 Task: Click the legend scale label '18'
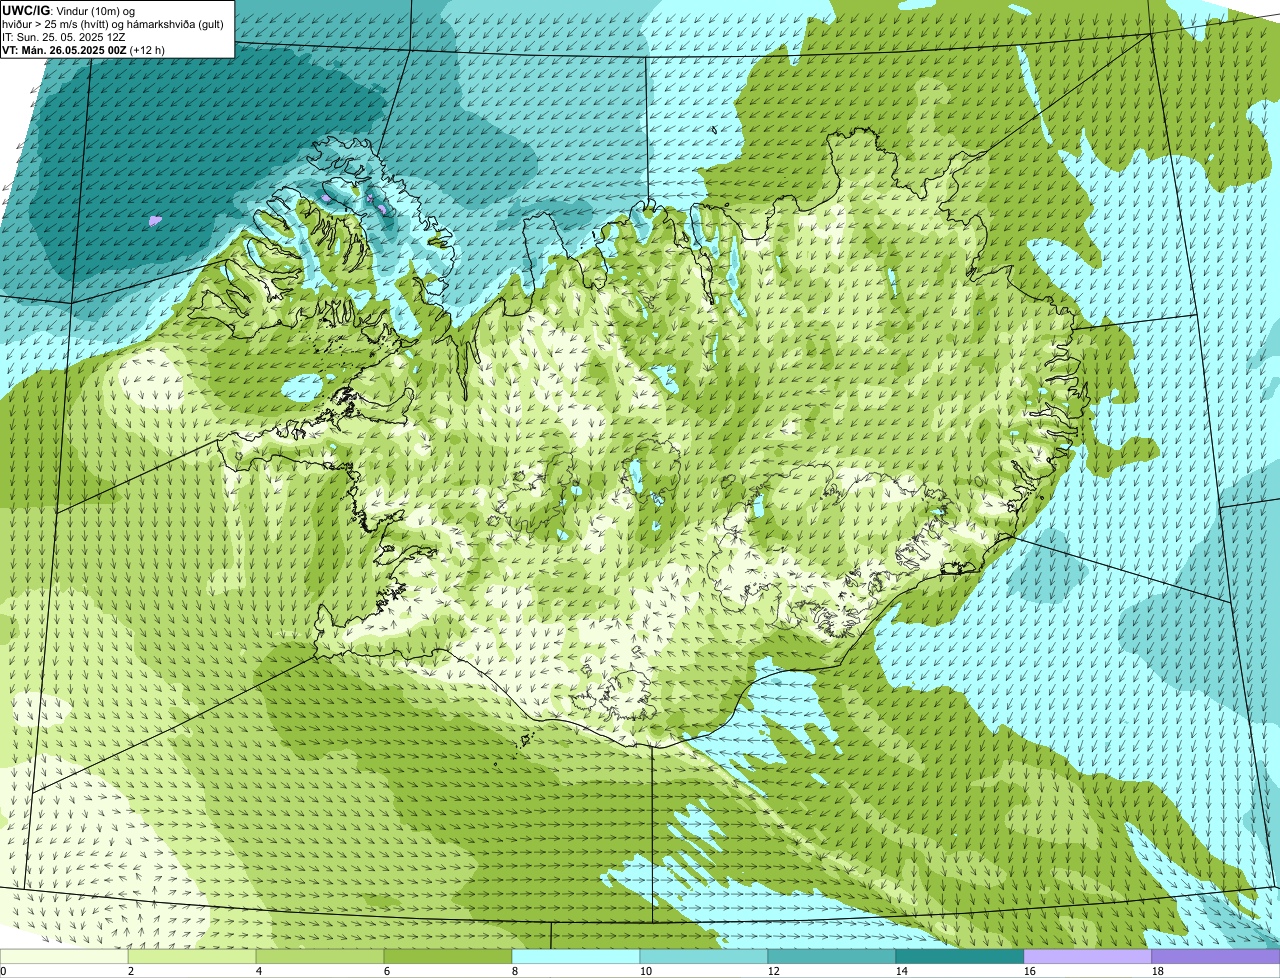1158,971
